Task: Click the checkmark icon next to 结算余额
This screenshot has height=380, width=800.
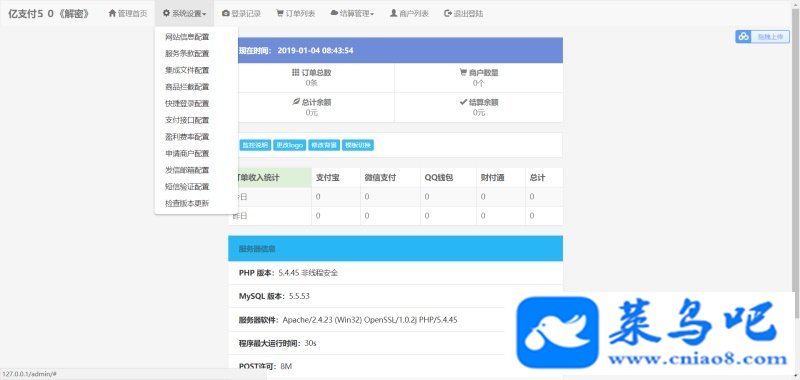Action: [x=463, y=102]
